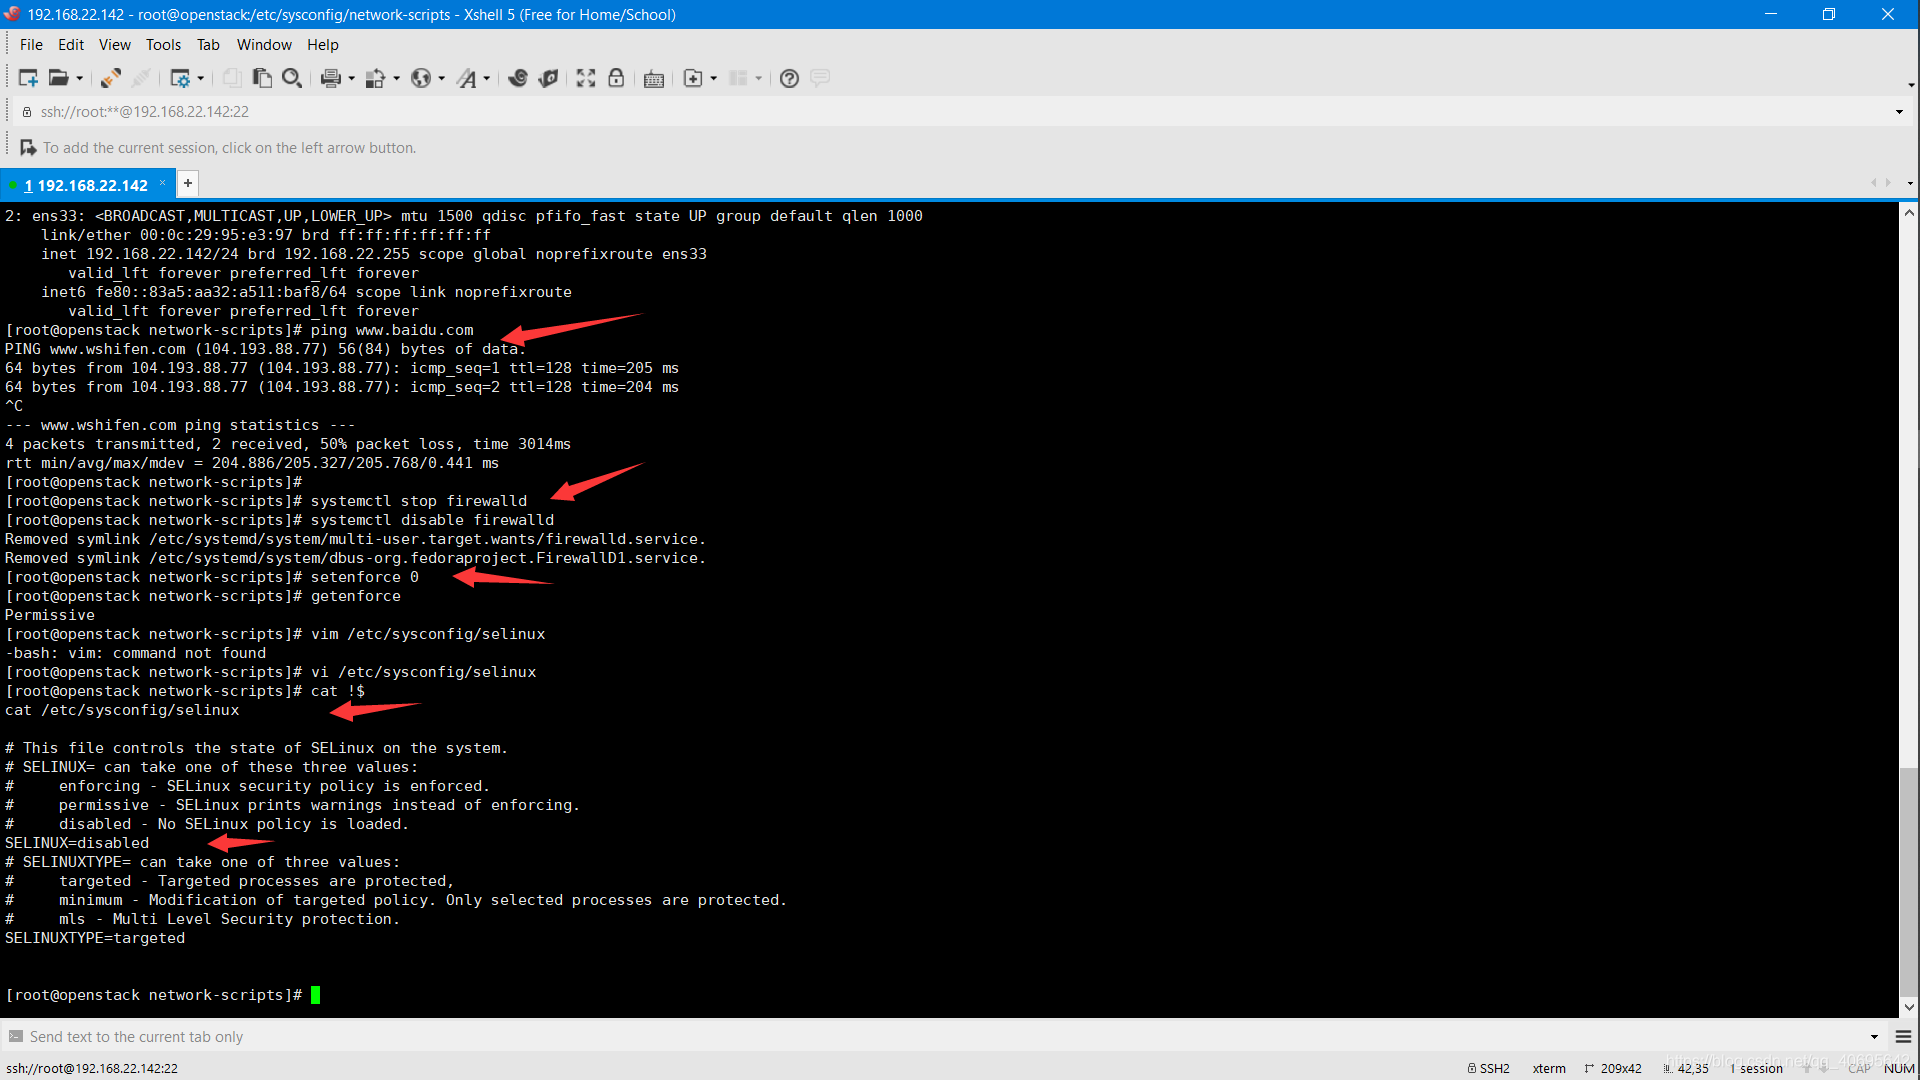
Task: Expand the Font dropdown arrow
Action: pos(487,78)
